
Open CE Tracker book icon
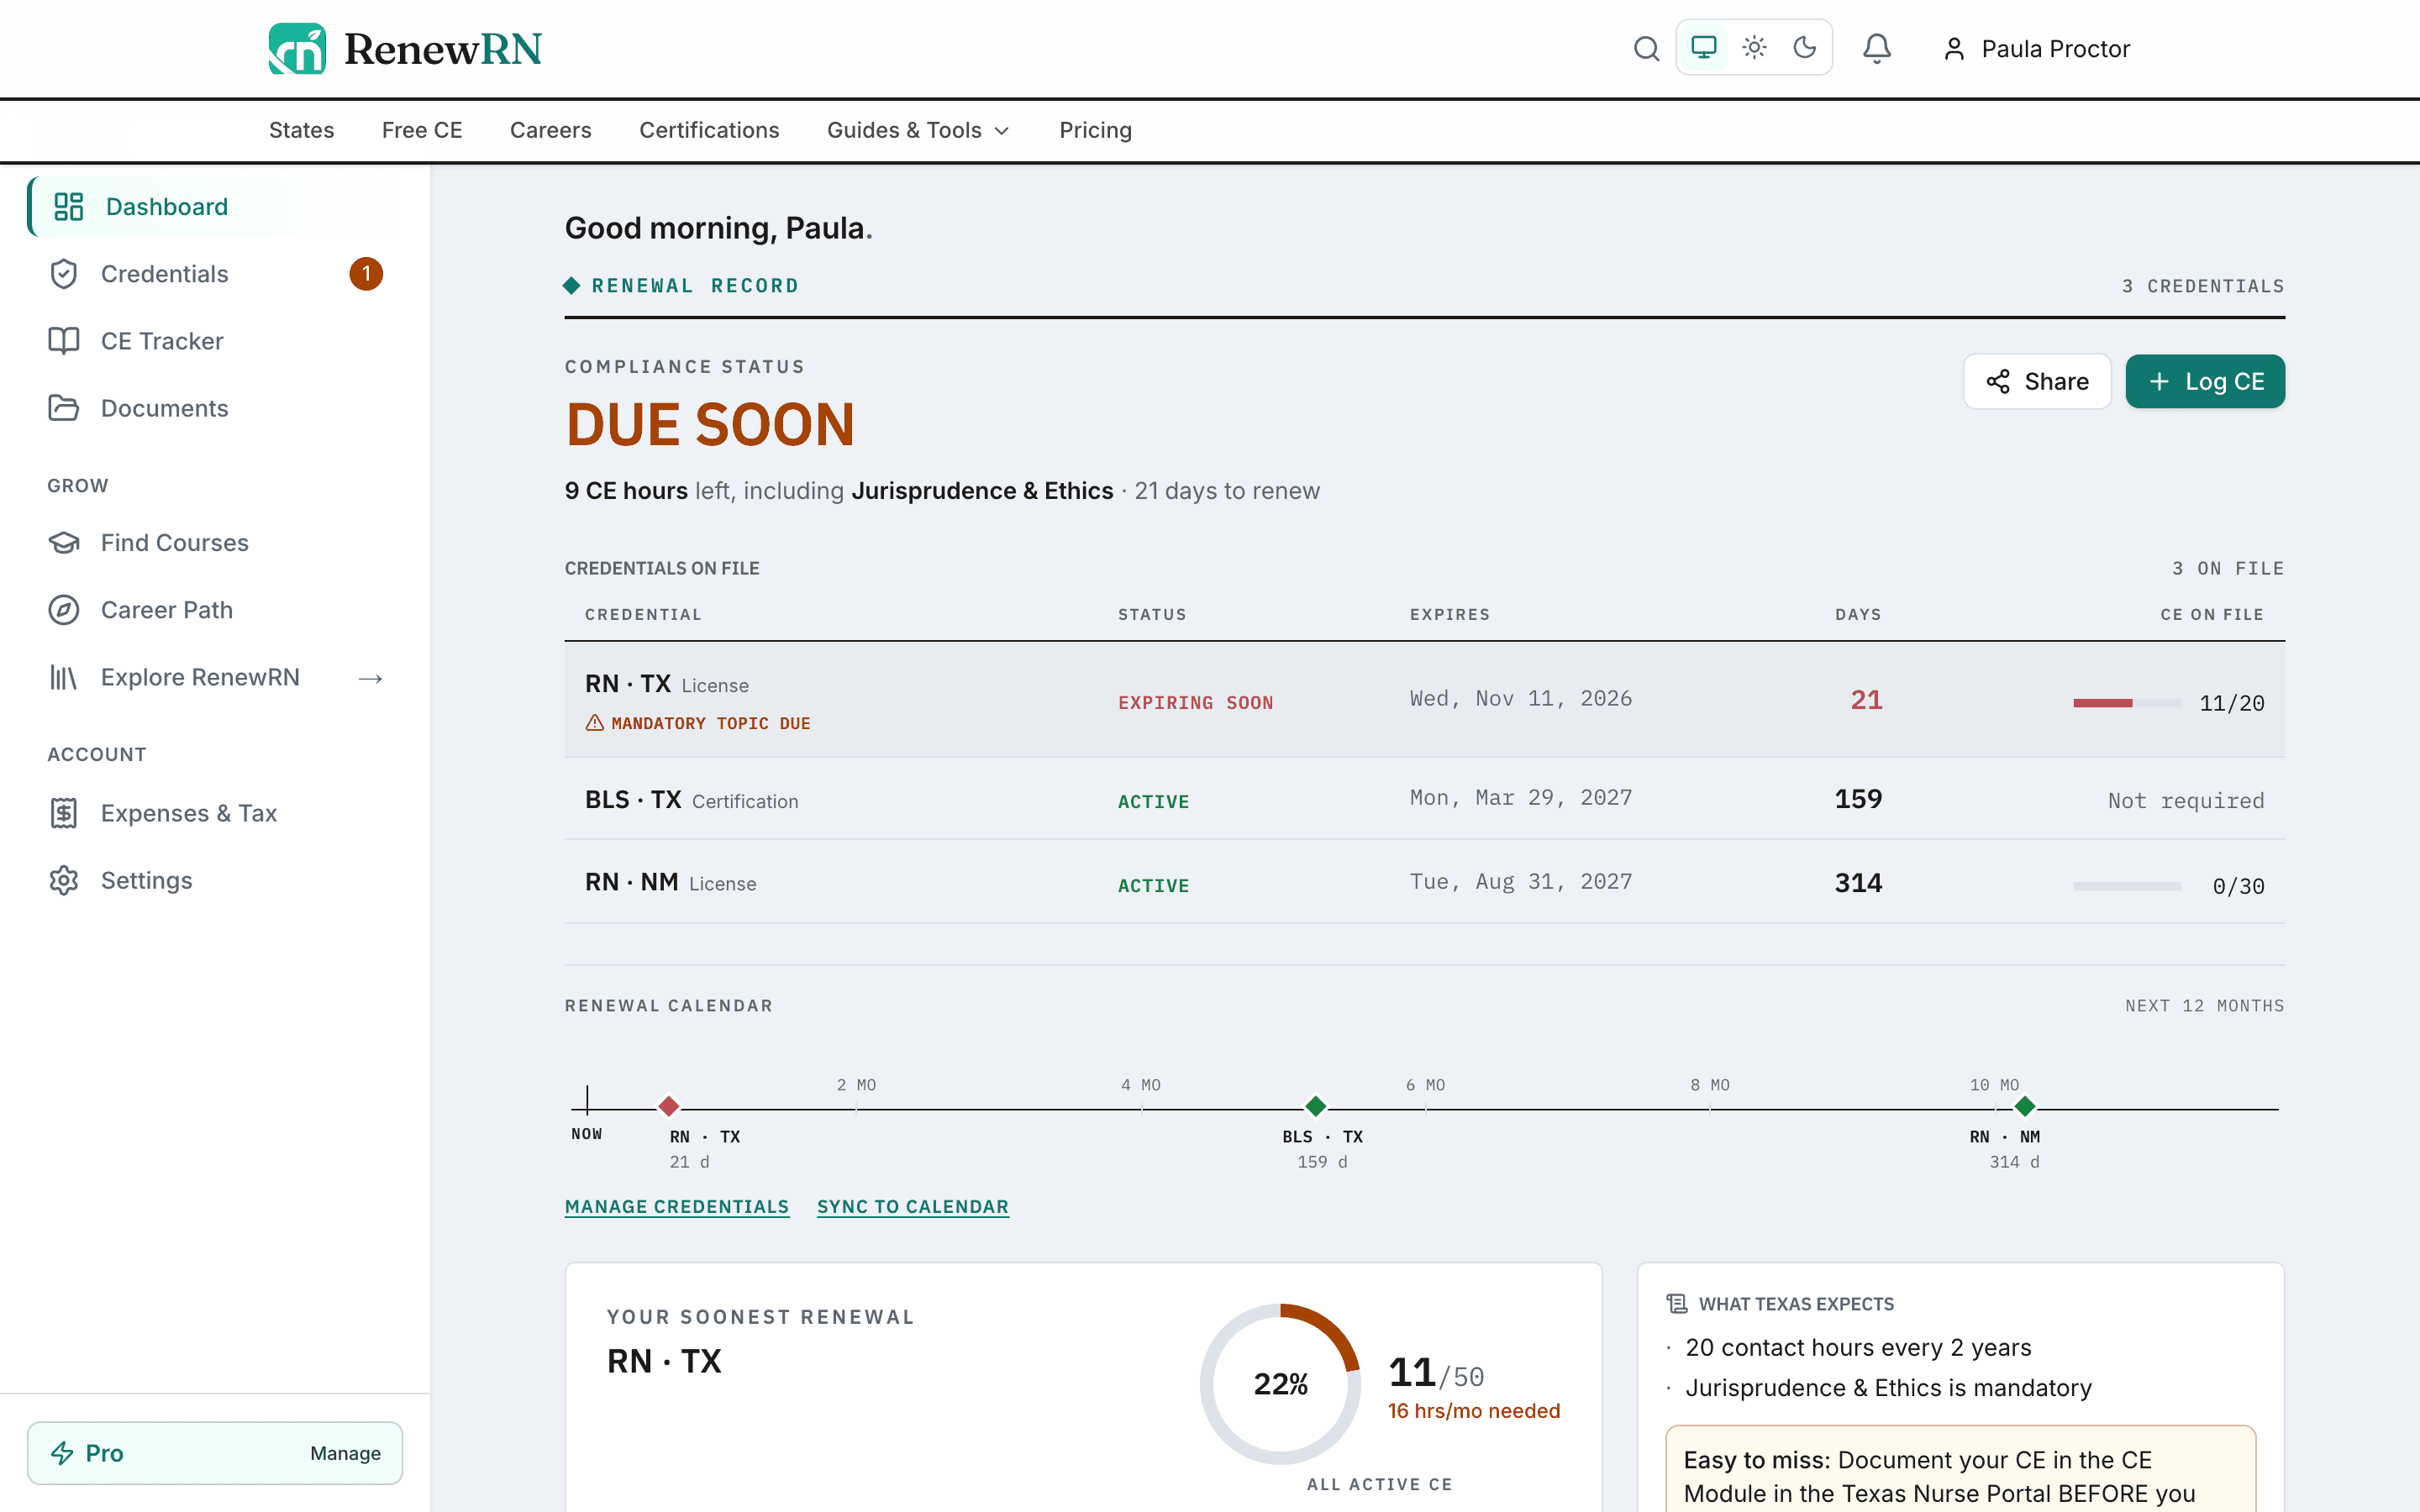click(x=64, y=341)
